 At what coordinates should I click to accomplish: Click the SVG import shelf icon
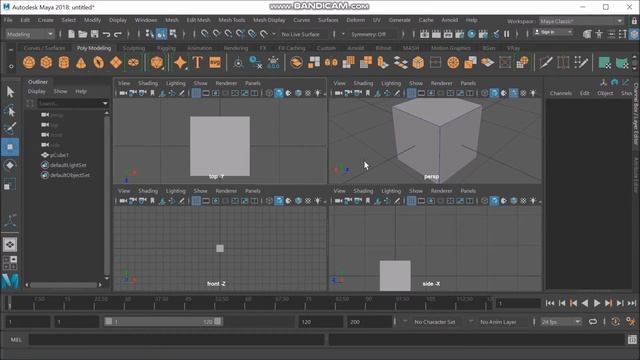click(215, 62)
